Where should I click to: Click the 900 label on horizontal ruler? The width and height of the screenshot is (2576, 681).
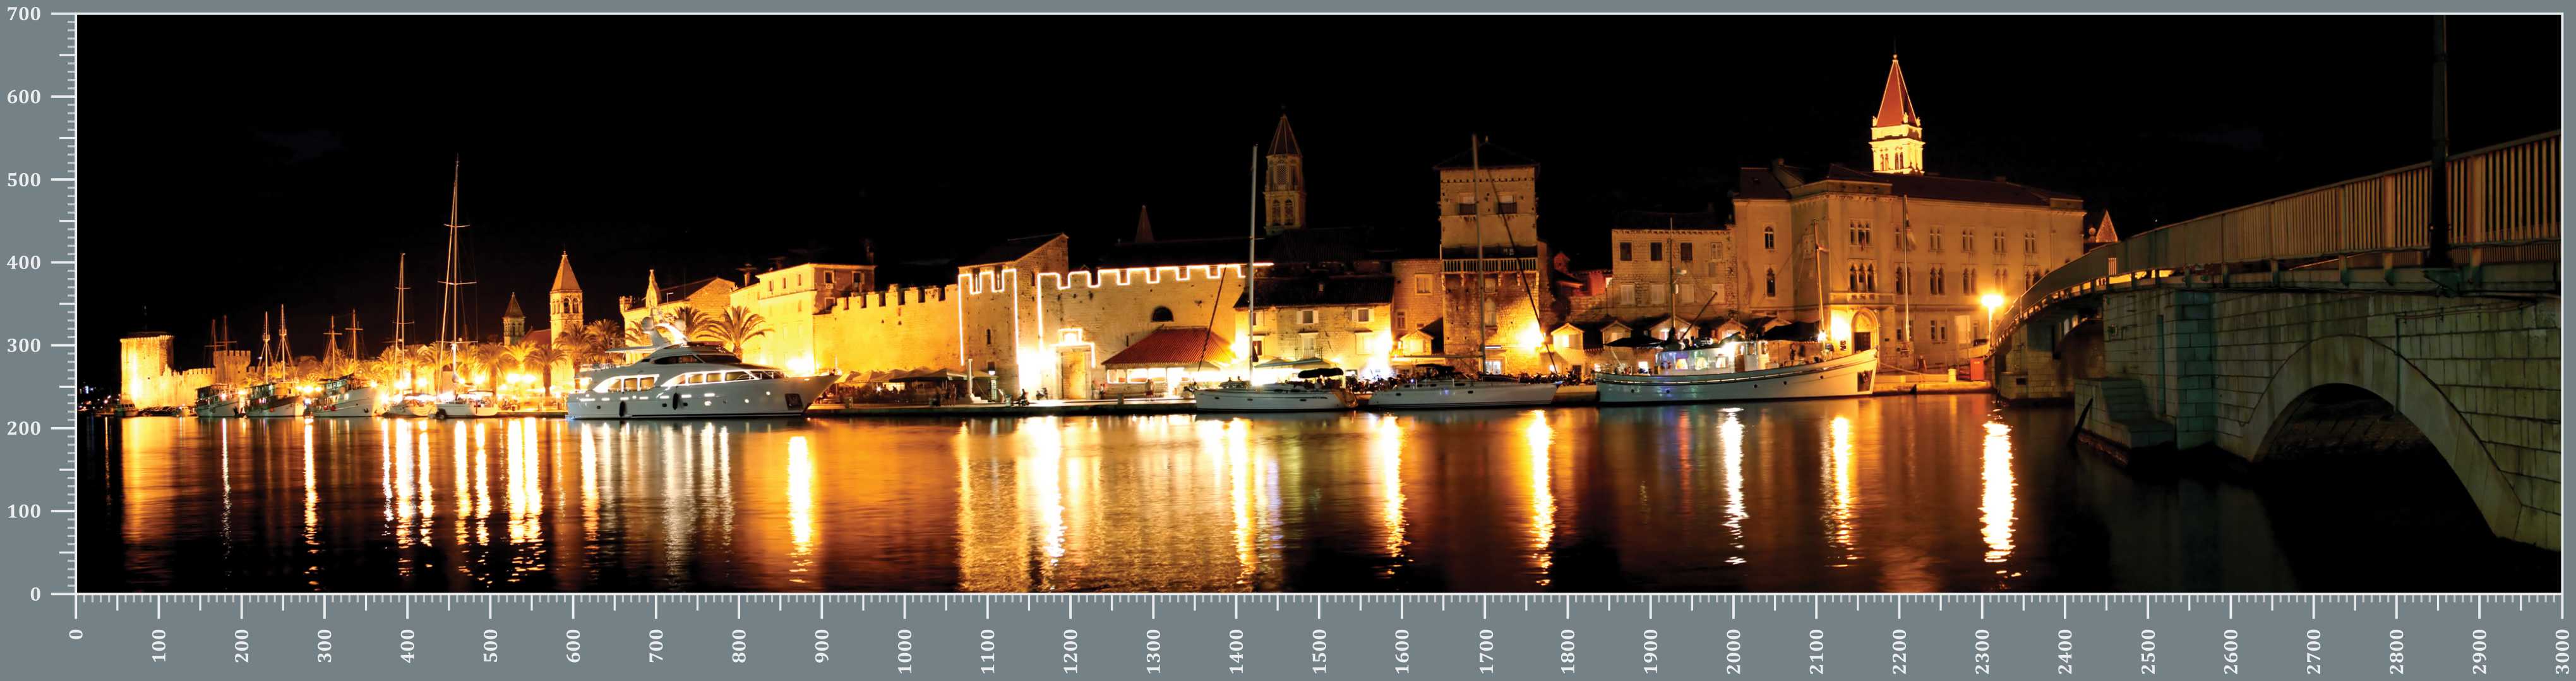coord(822,646)
